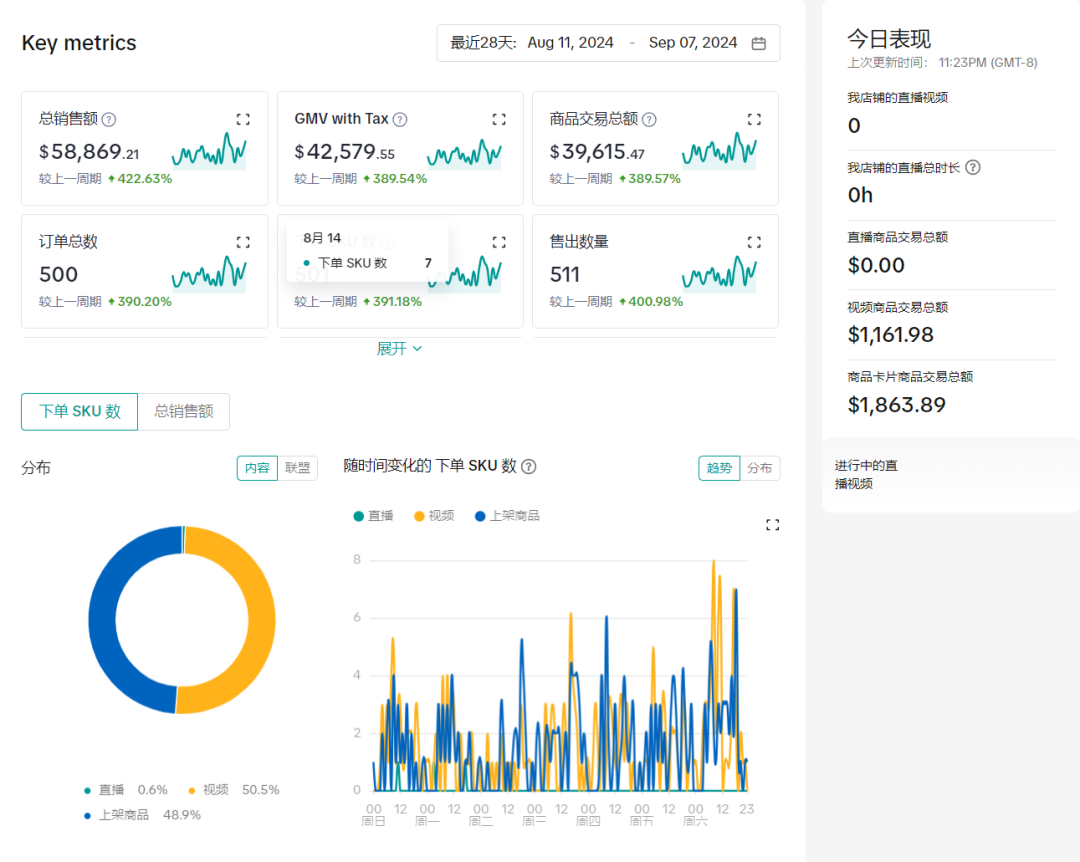This screenshot has width=1080, height=862.
Task: Open help icon next to 总销售额
Action: 109,119
